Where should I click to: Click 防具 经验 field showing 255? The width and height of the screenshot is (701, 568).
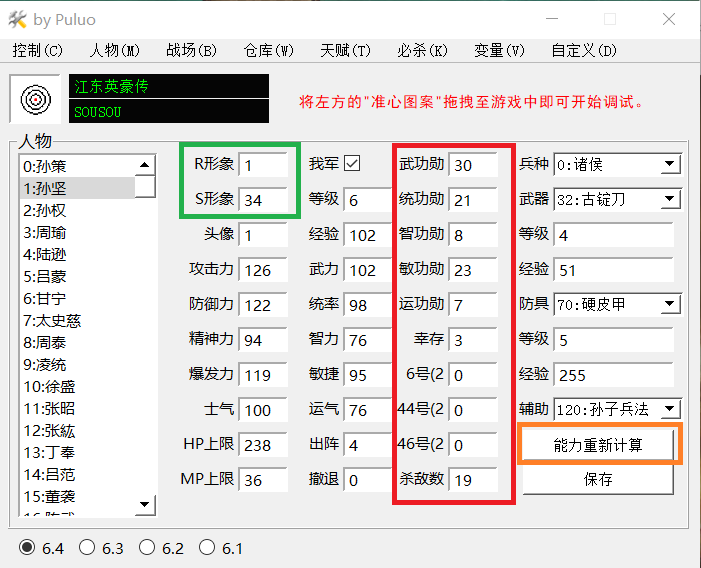tap(613, 374)
